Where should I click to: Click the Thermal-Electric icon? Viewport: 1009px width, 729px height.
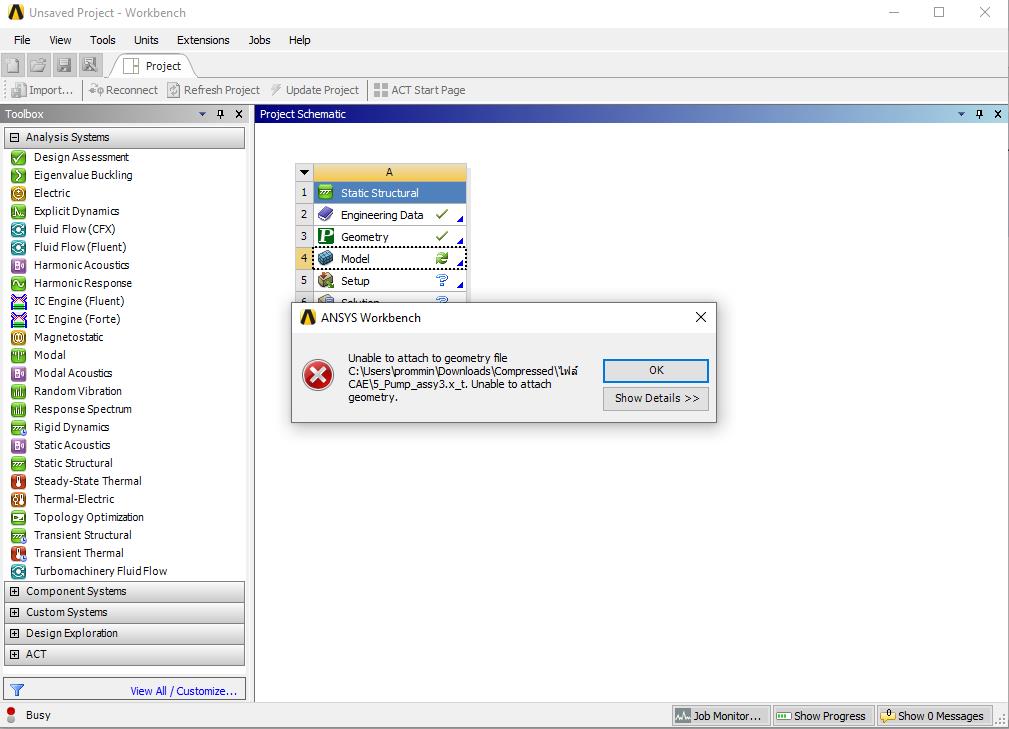[19, 499]
